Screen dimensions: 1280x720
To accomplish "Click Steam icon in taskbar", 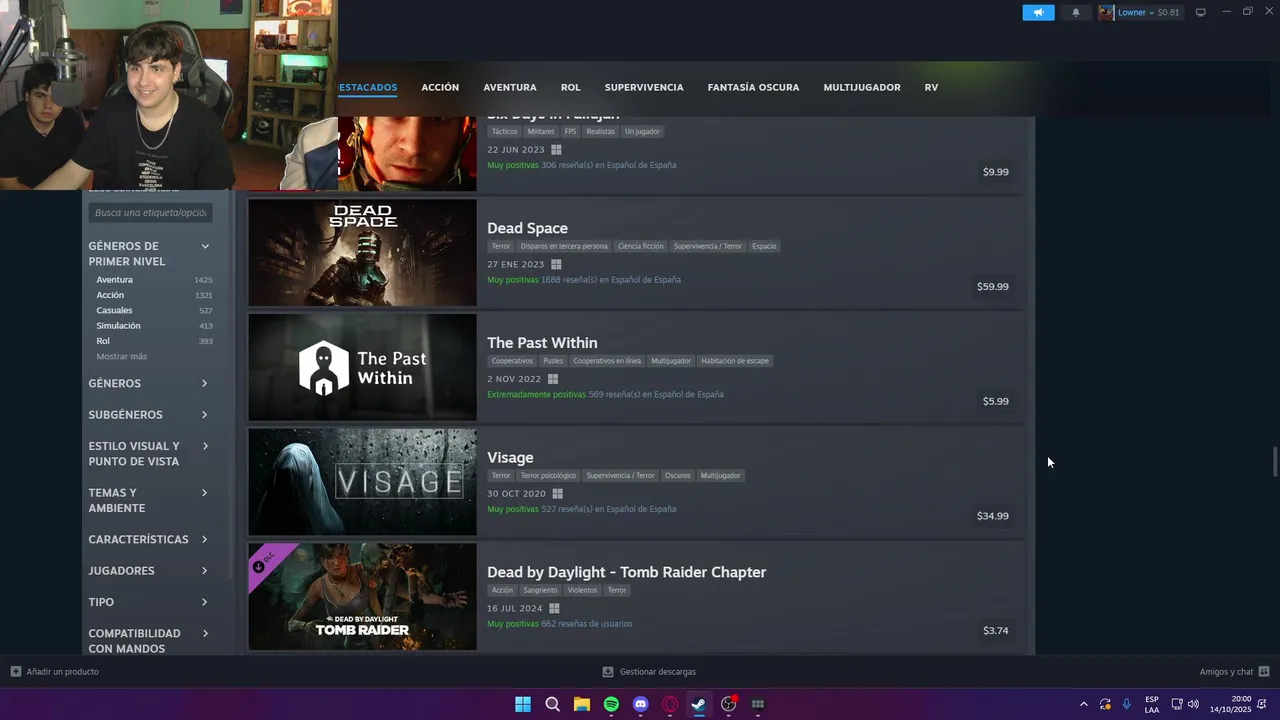I will (x=699, y=704).
